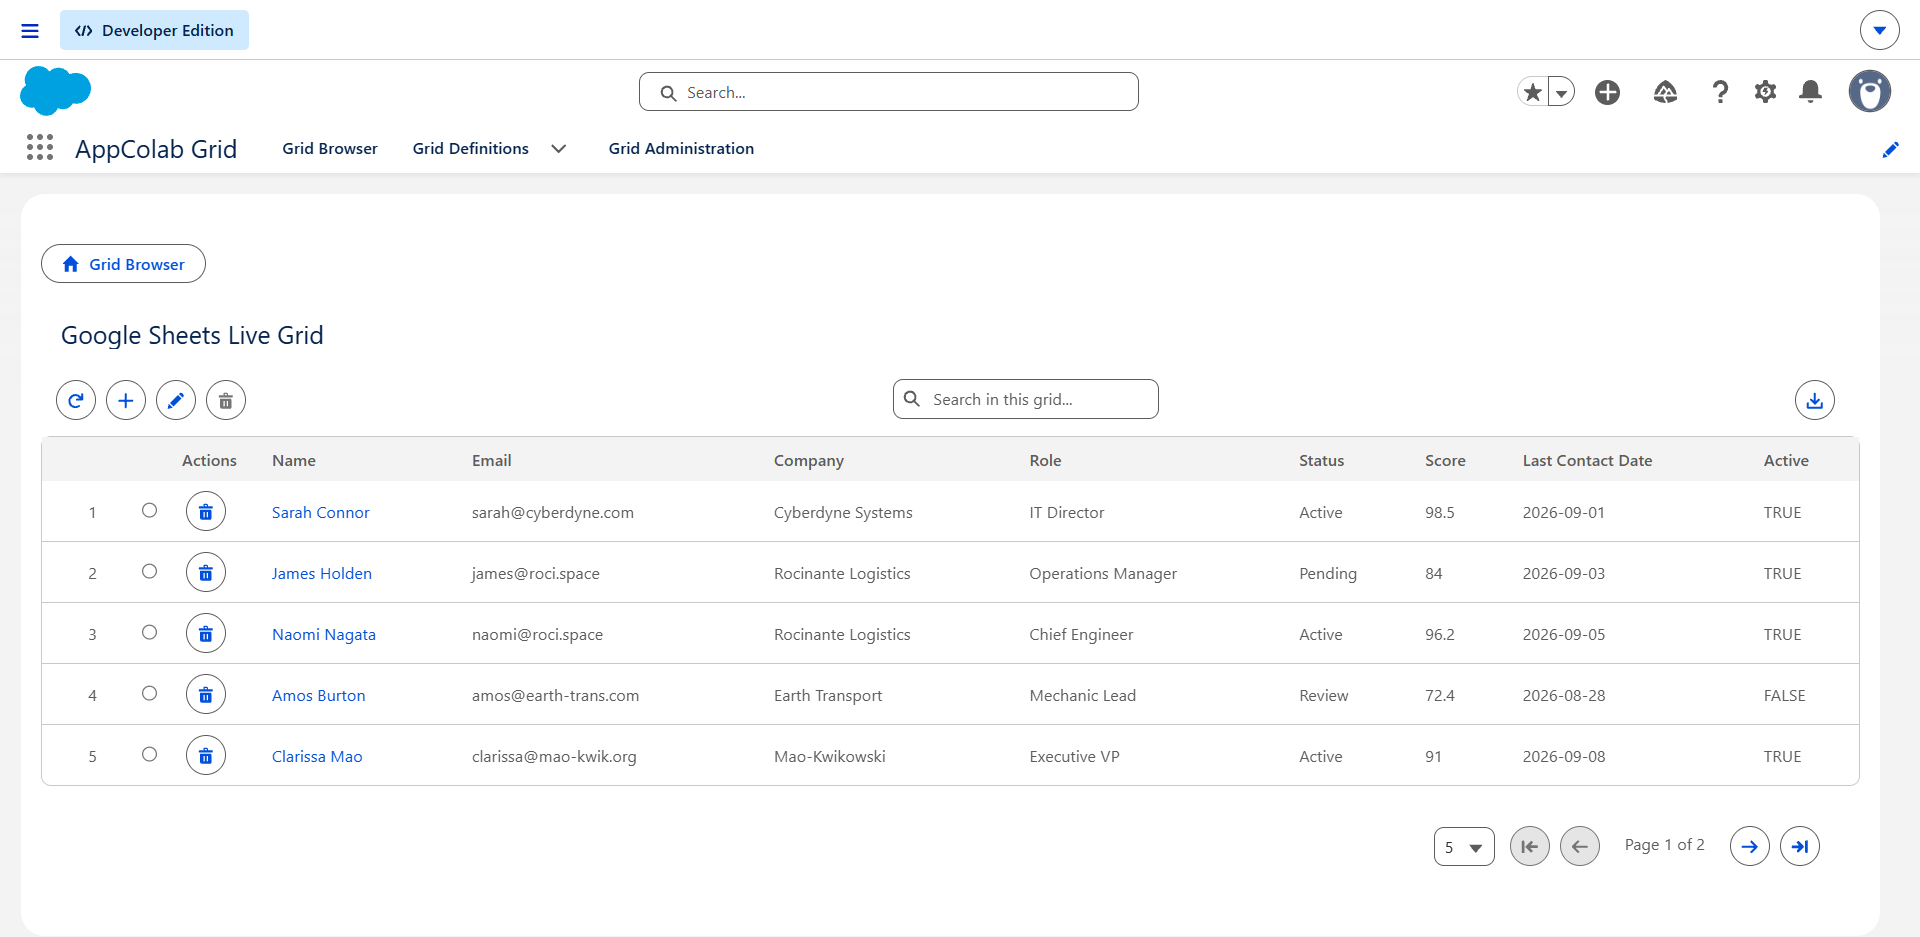
Task: Click the Name column header
Action: pos(294,460)
